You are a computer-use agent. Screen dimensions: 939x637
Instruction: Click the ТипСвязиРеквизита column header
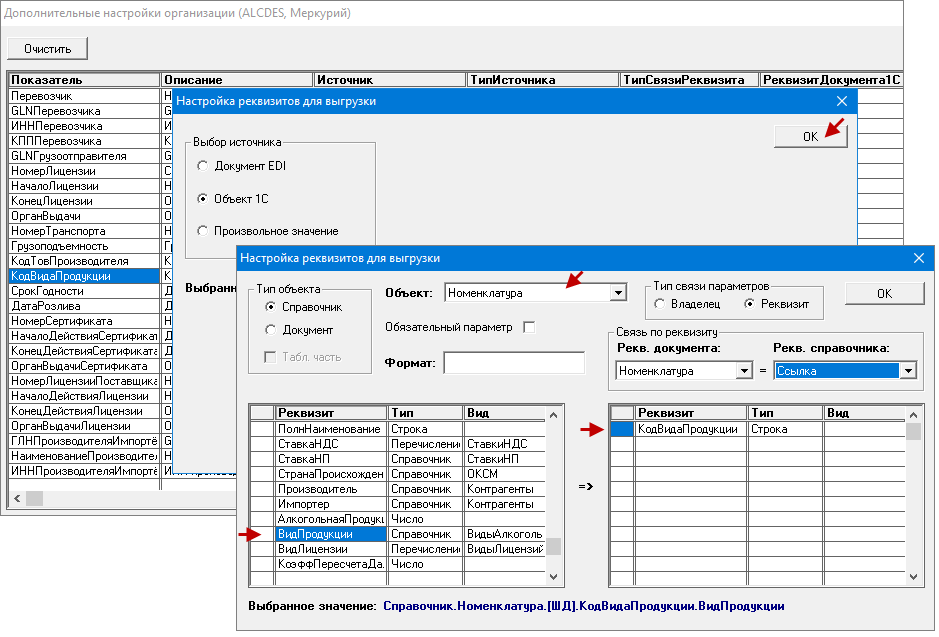[x=689, y=80]
